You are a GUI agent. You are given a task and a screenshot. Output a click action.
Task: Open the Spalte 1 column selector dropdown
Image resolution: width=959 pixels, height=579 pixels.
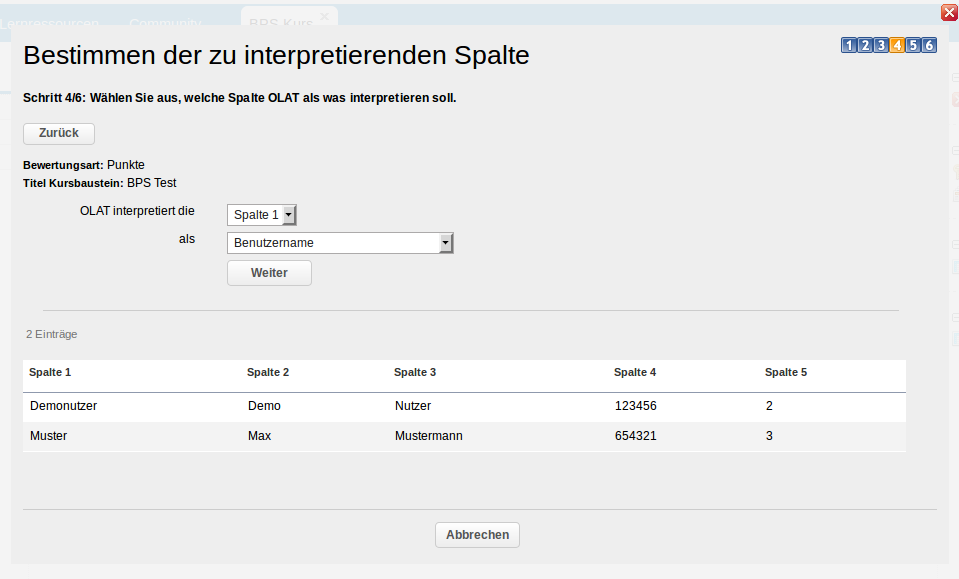261,214
